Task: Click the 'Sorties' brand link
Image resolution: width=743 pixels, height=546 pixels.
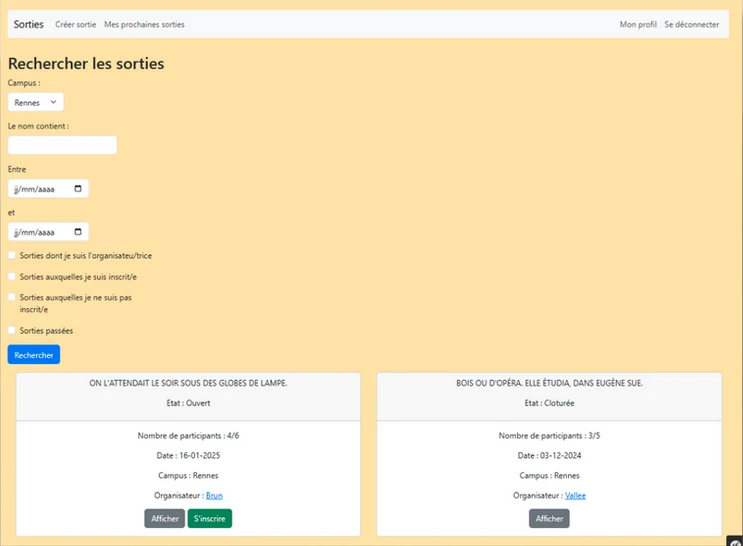Action: coord(29,24)
